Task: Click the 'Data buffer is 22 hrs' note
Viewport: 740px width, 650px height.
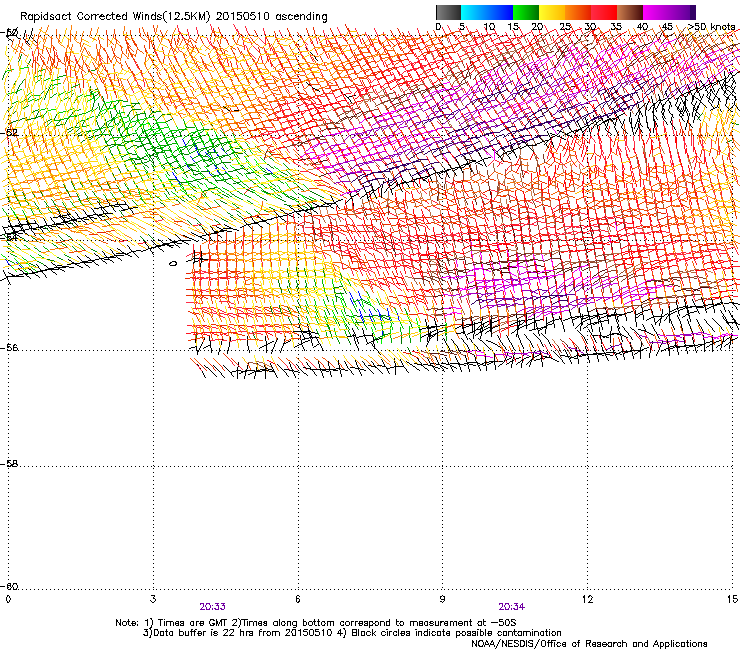Action: (x=352, y=633)
